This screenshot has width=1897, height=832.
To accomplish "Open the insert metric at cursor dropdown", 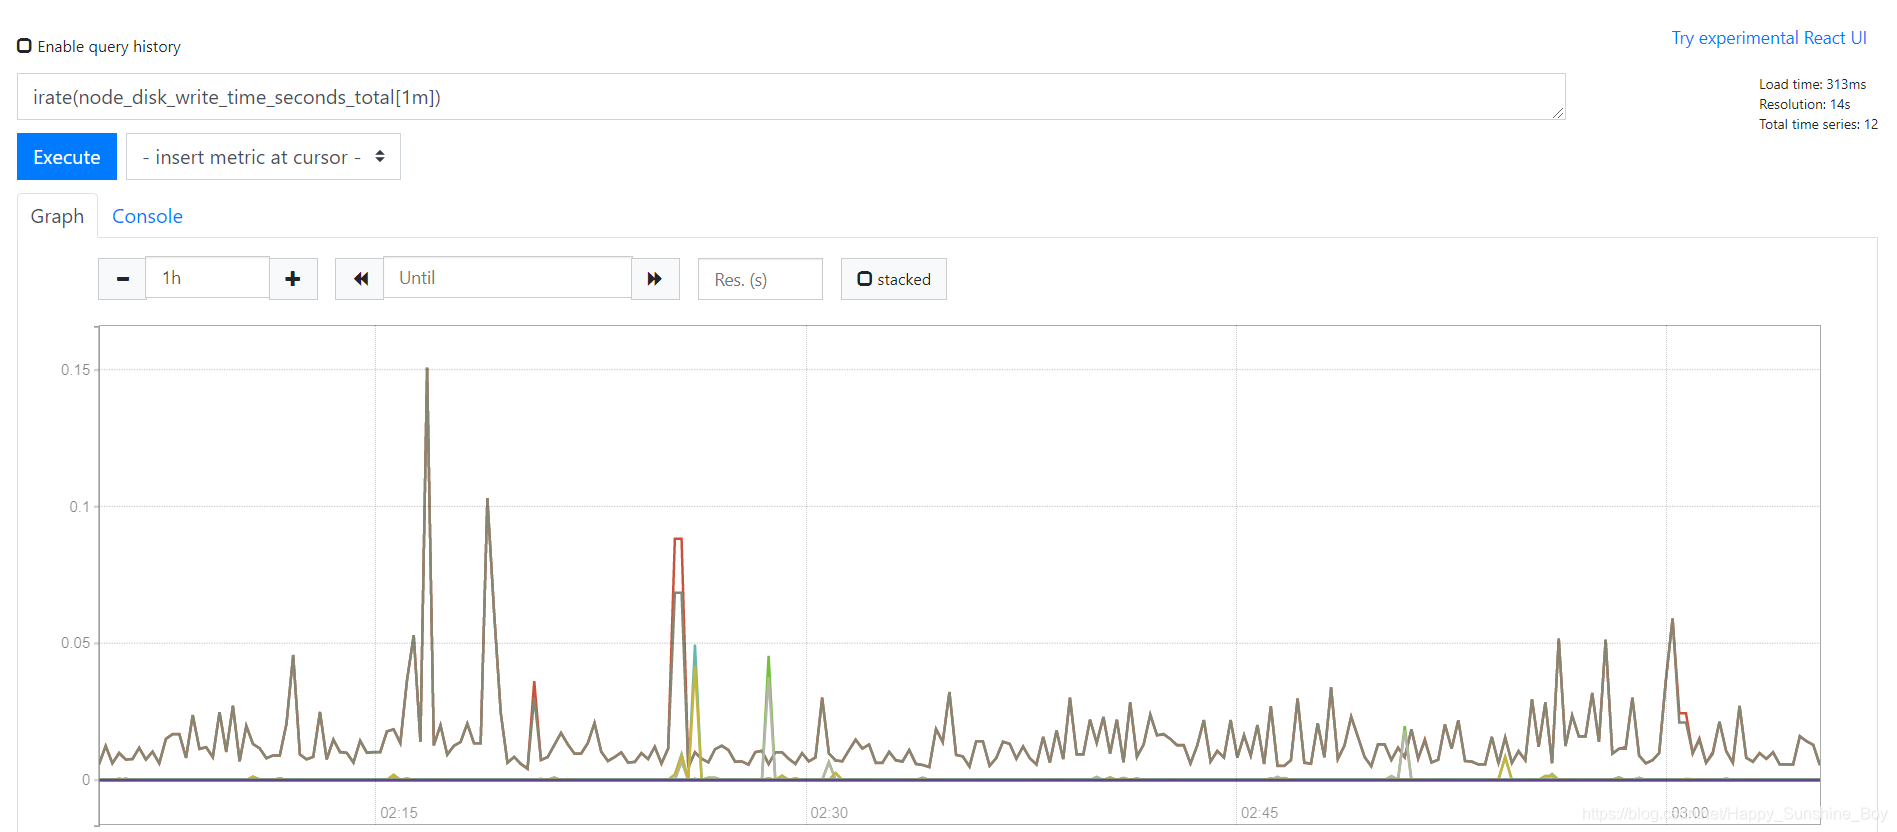I will coord(263,157).
